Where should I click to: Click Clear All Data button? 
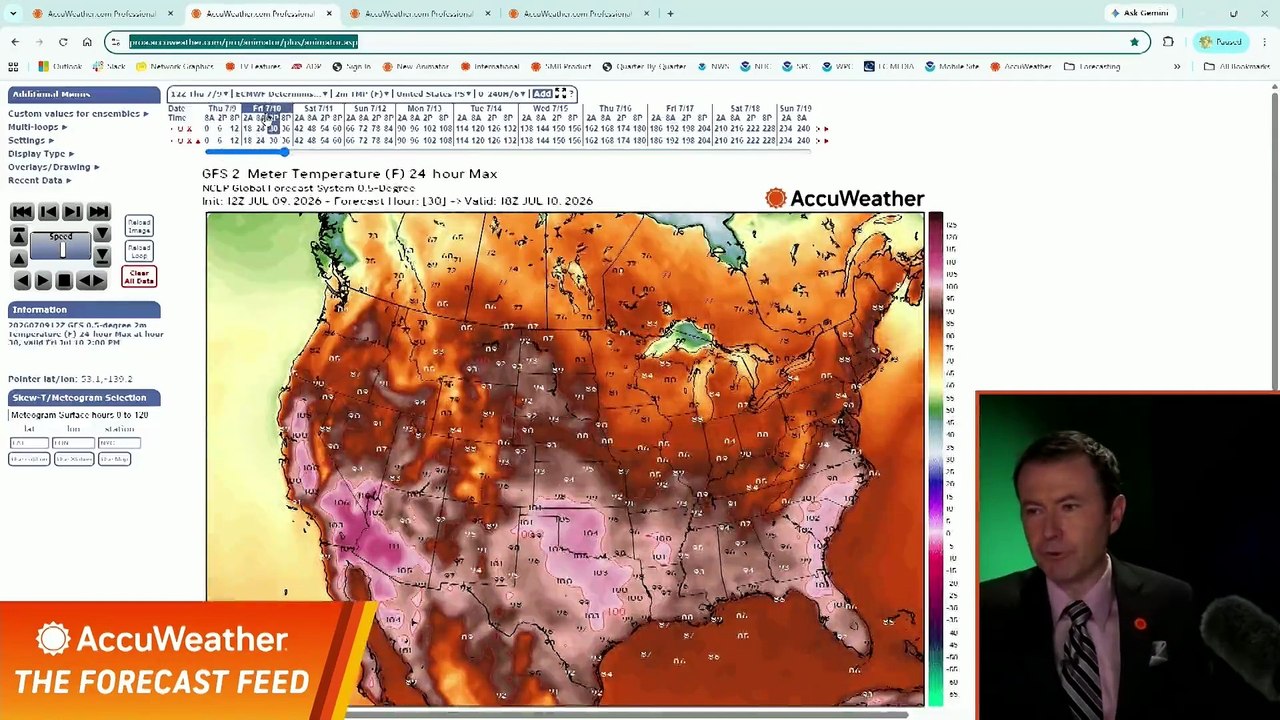coord(139,277)
